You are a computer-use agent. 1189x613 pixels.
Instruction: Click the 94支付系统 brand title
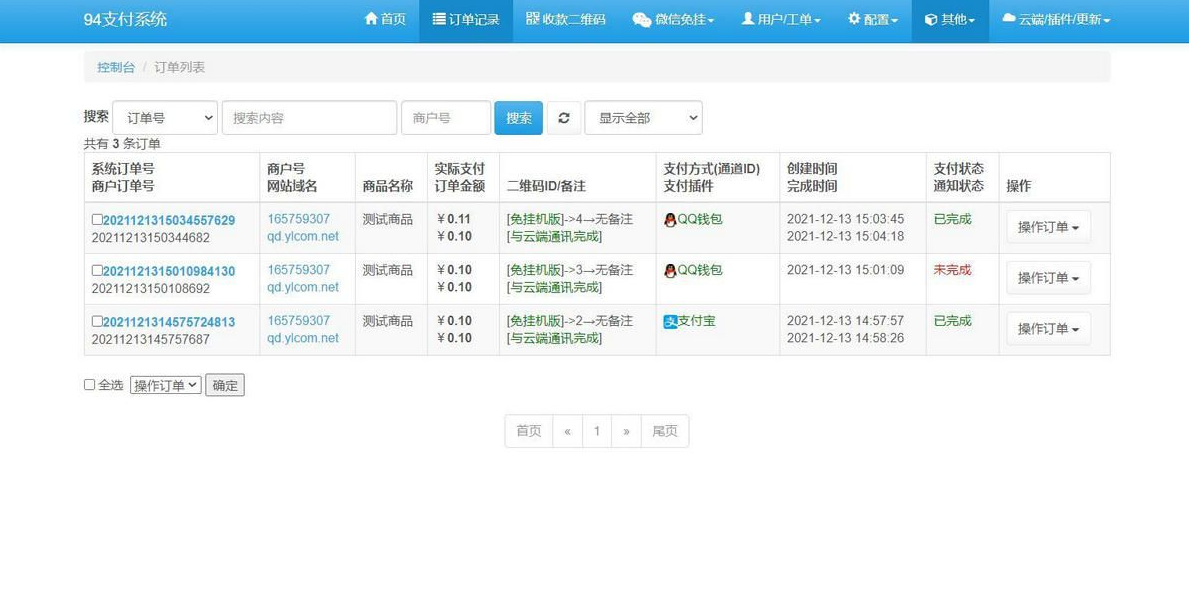(125, 20)
